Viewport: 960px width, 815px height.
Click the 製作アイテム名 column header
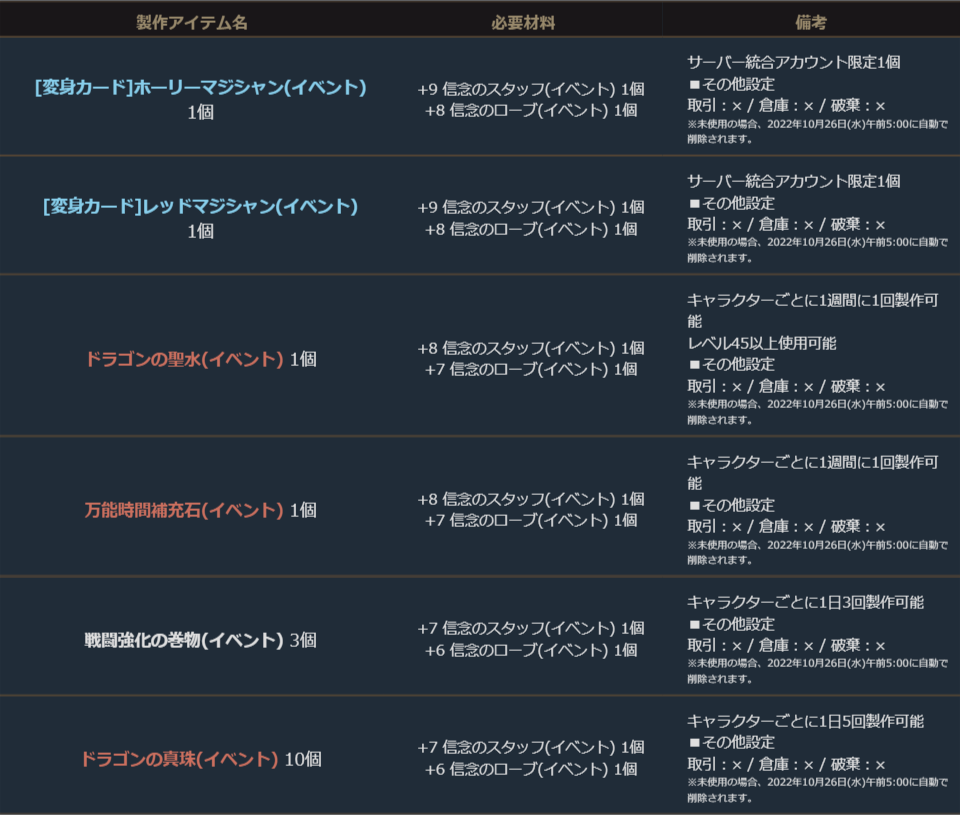[x=192, y=22]
